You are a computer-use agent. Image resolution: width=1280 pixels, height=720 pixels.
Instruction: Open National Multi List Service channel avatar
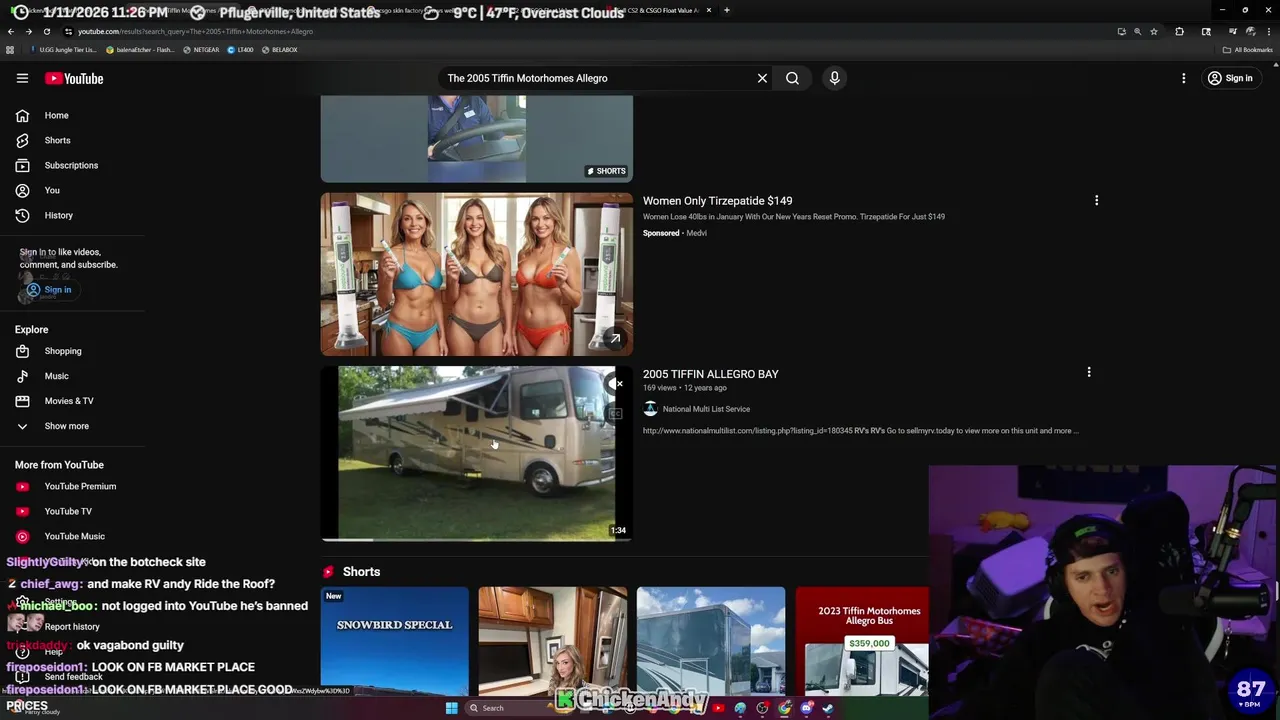pos(650,409)
